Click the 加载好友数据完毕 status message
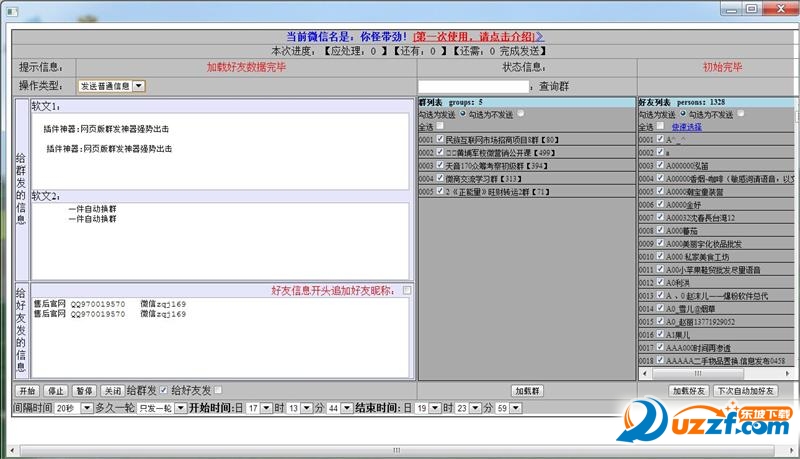Image resolution: width=800 pixels, height=459 pixels. [x=246, y=67]
